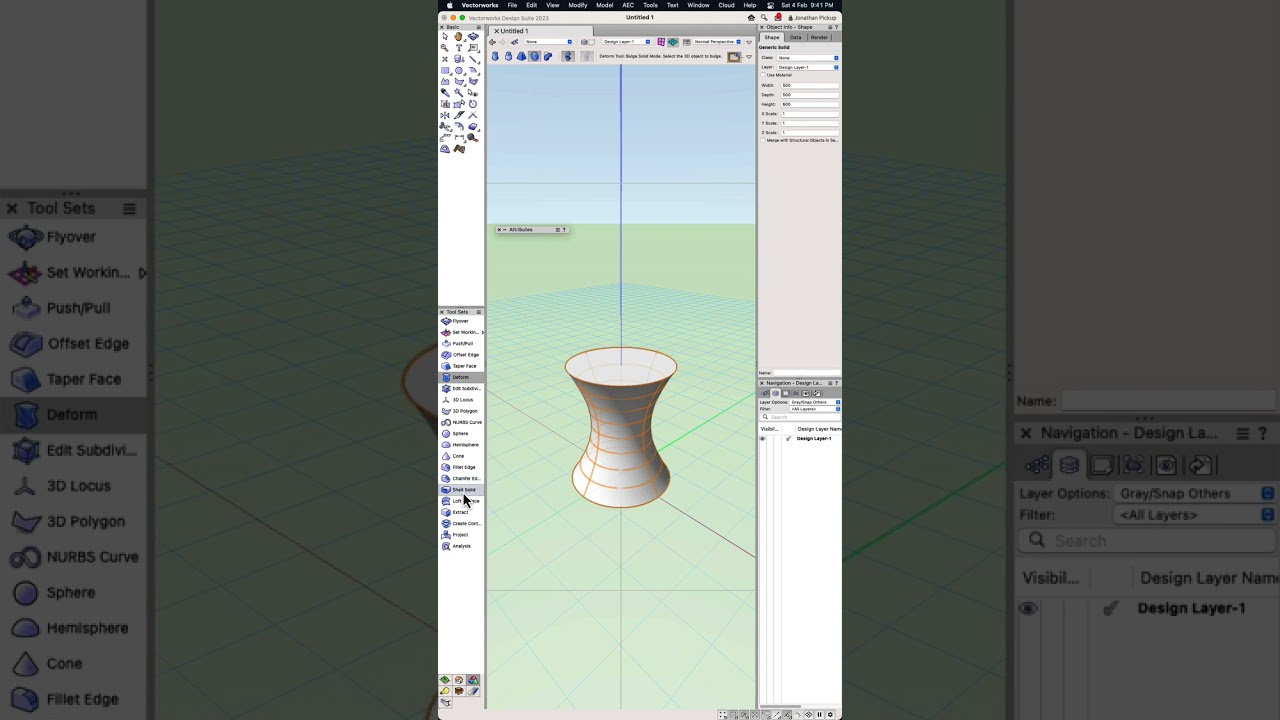Enable Merge with Structural Objects checkbox
The width and height of the screenshot is (1280, 720).
(763, 140)
